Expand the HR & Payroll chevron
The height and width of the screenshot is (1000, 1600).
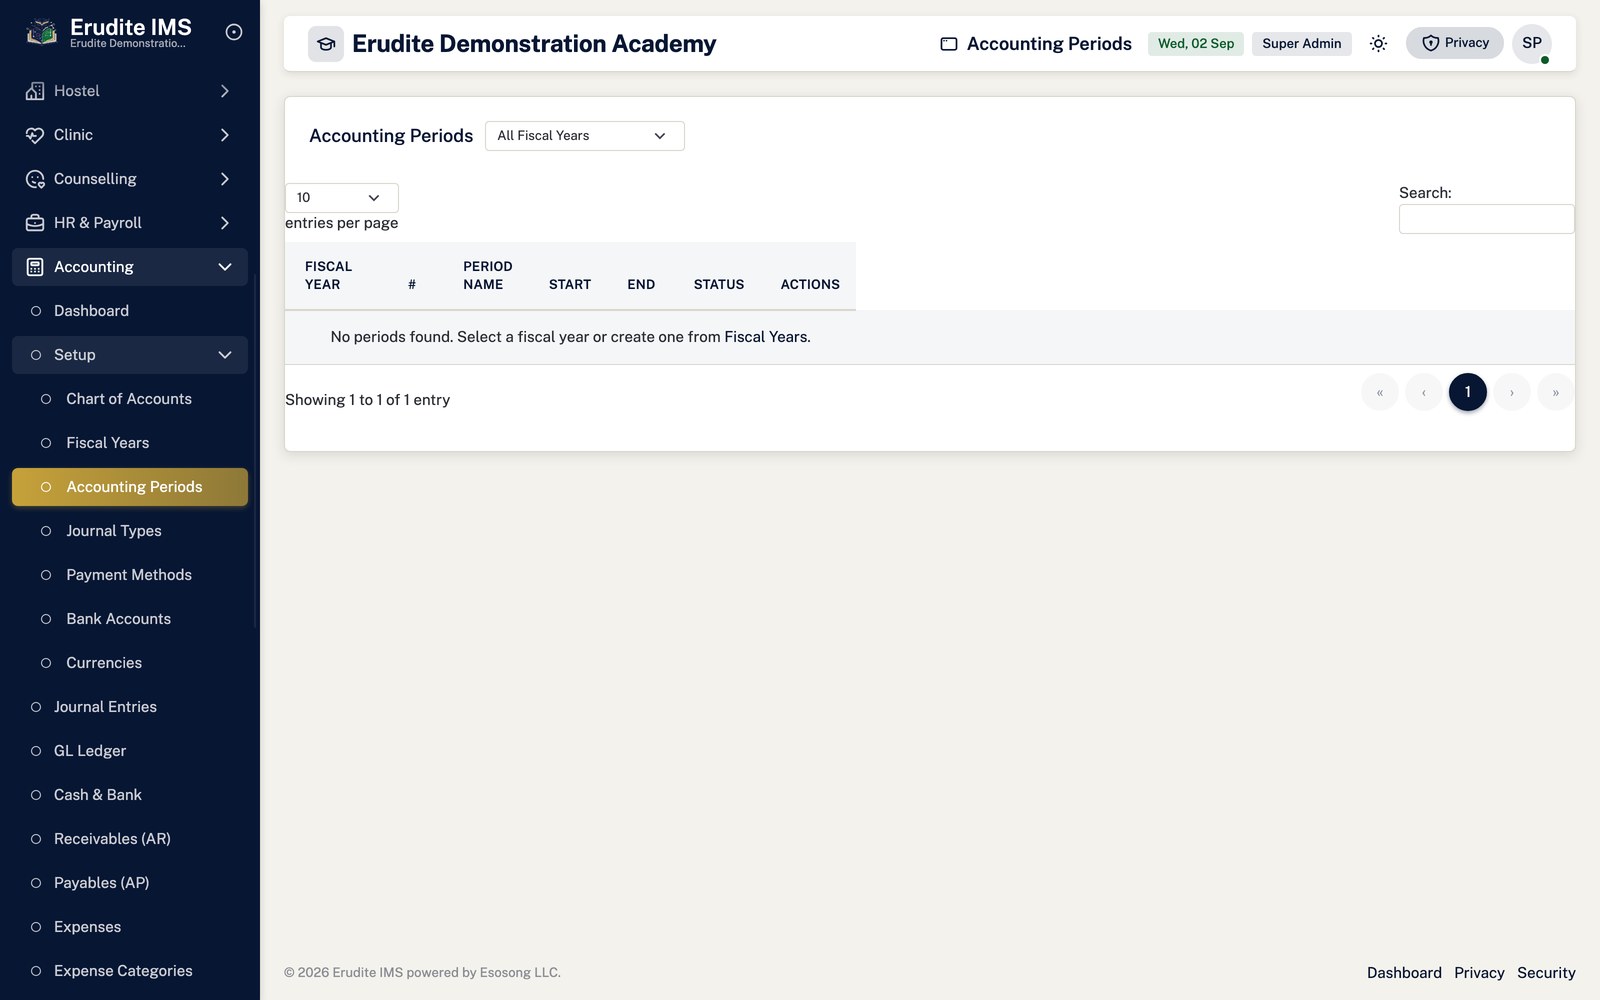point(225,223)
